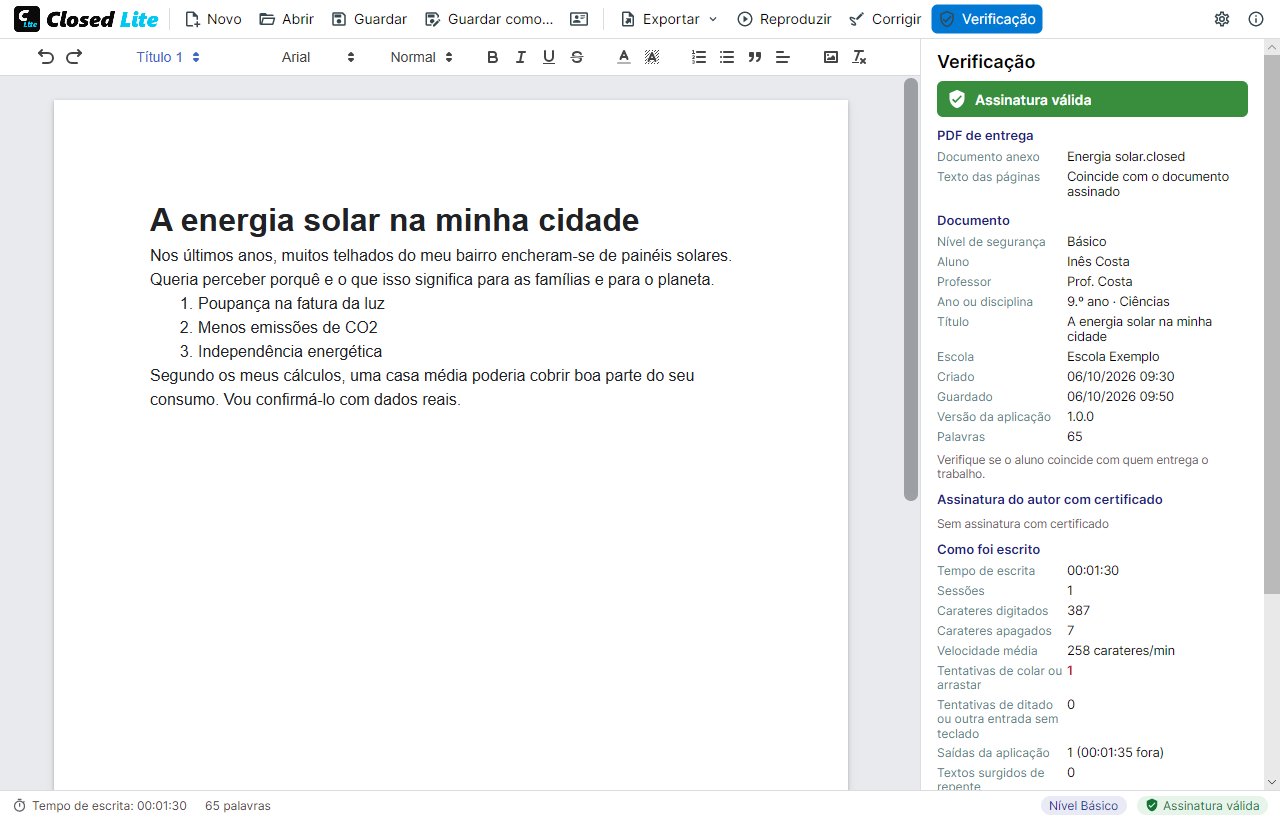Pick a text highlight background color

pyautogui.click(x=652, y=57)
